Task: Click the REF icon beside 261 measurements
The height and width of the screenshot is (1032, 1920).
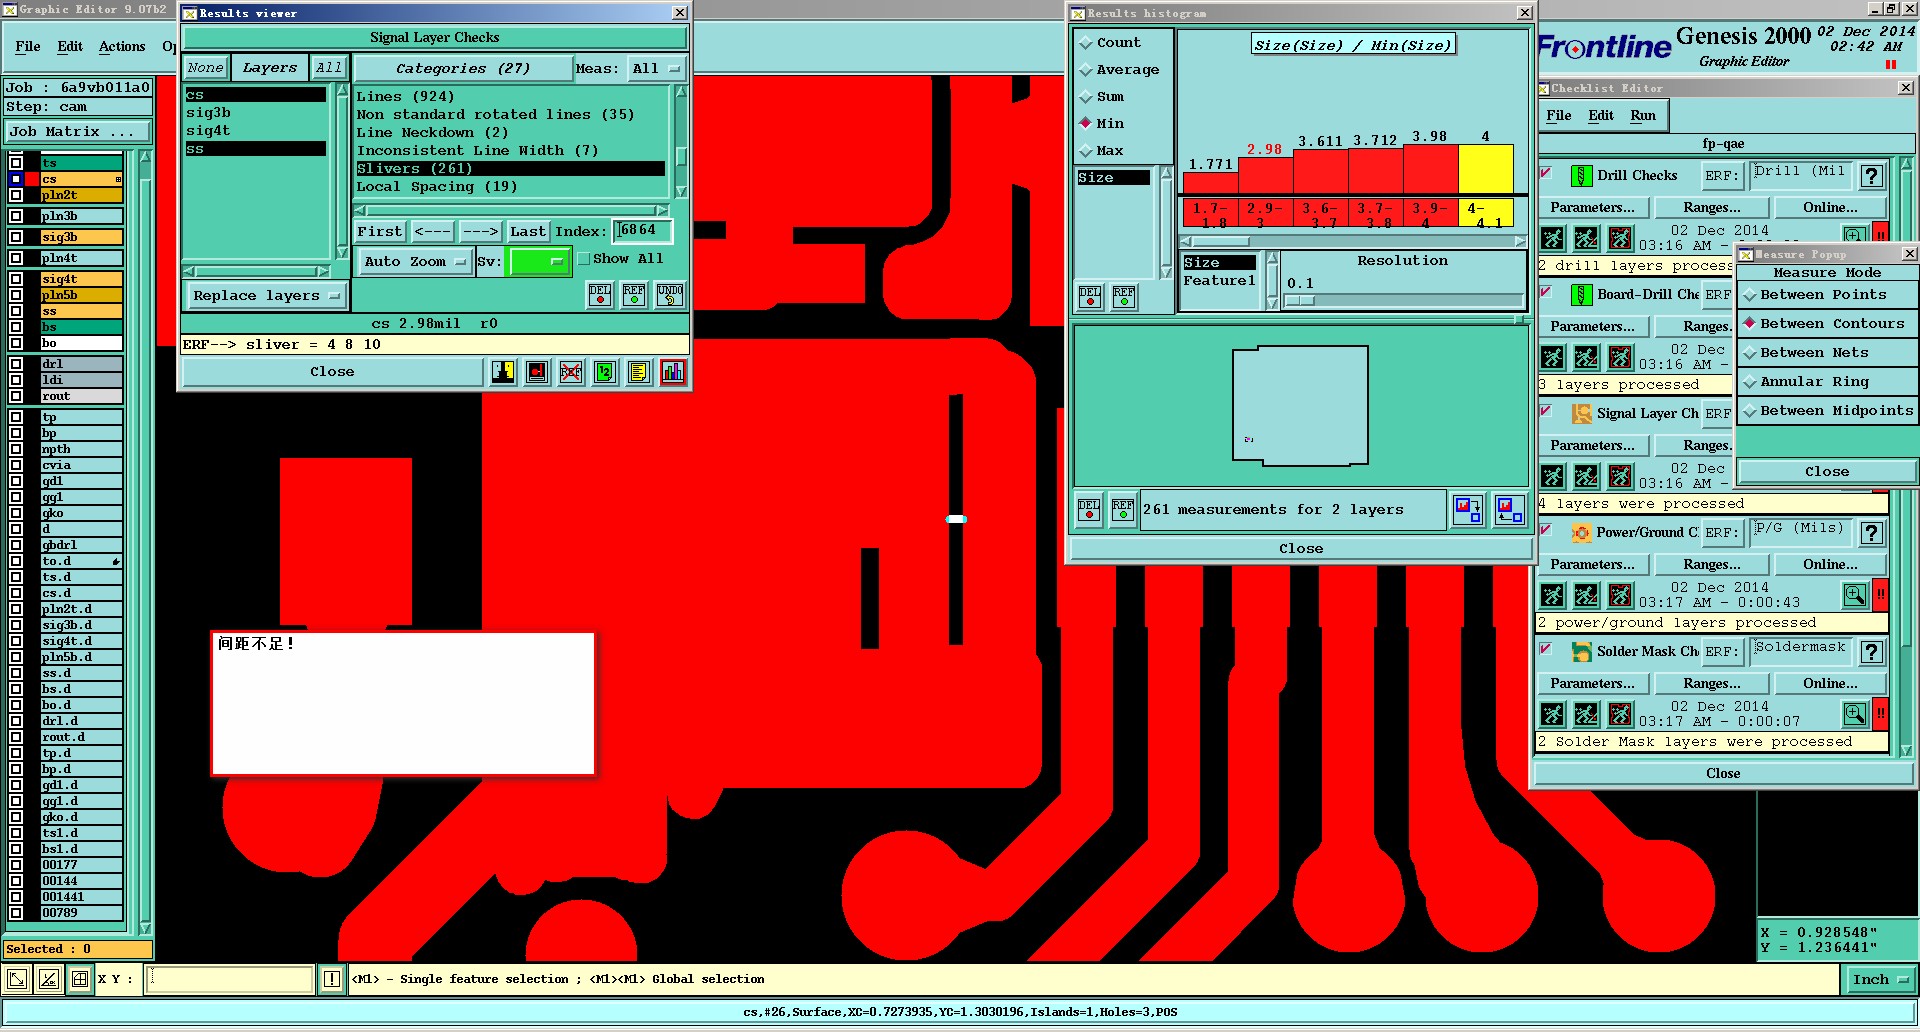Action: 1123,510
